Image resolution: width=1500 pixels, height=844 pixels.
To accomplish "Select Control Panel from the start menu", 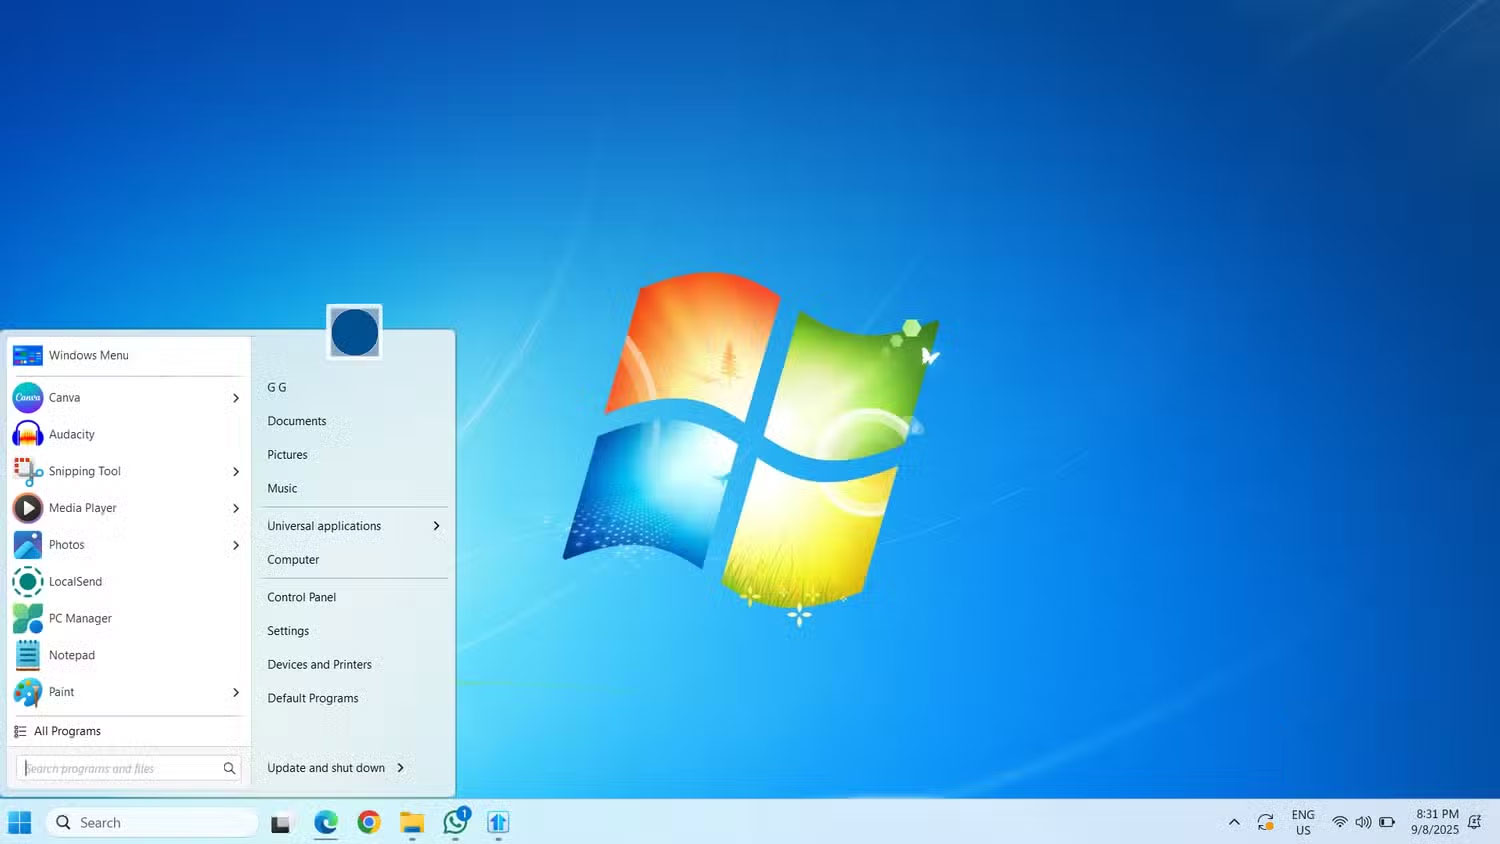I will (301, 597).
